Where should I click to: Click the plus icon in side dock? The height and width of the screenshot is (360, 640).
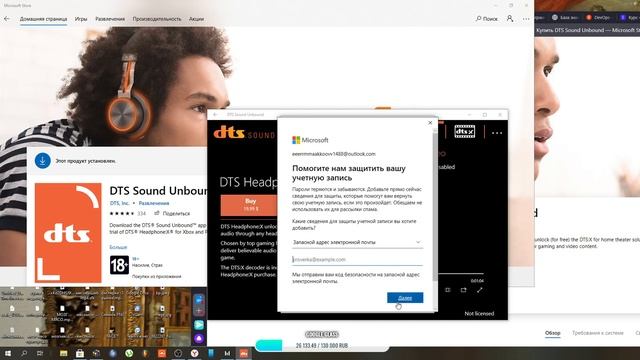(199, 311)
